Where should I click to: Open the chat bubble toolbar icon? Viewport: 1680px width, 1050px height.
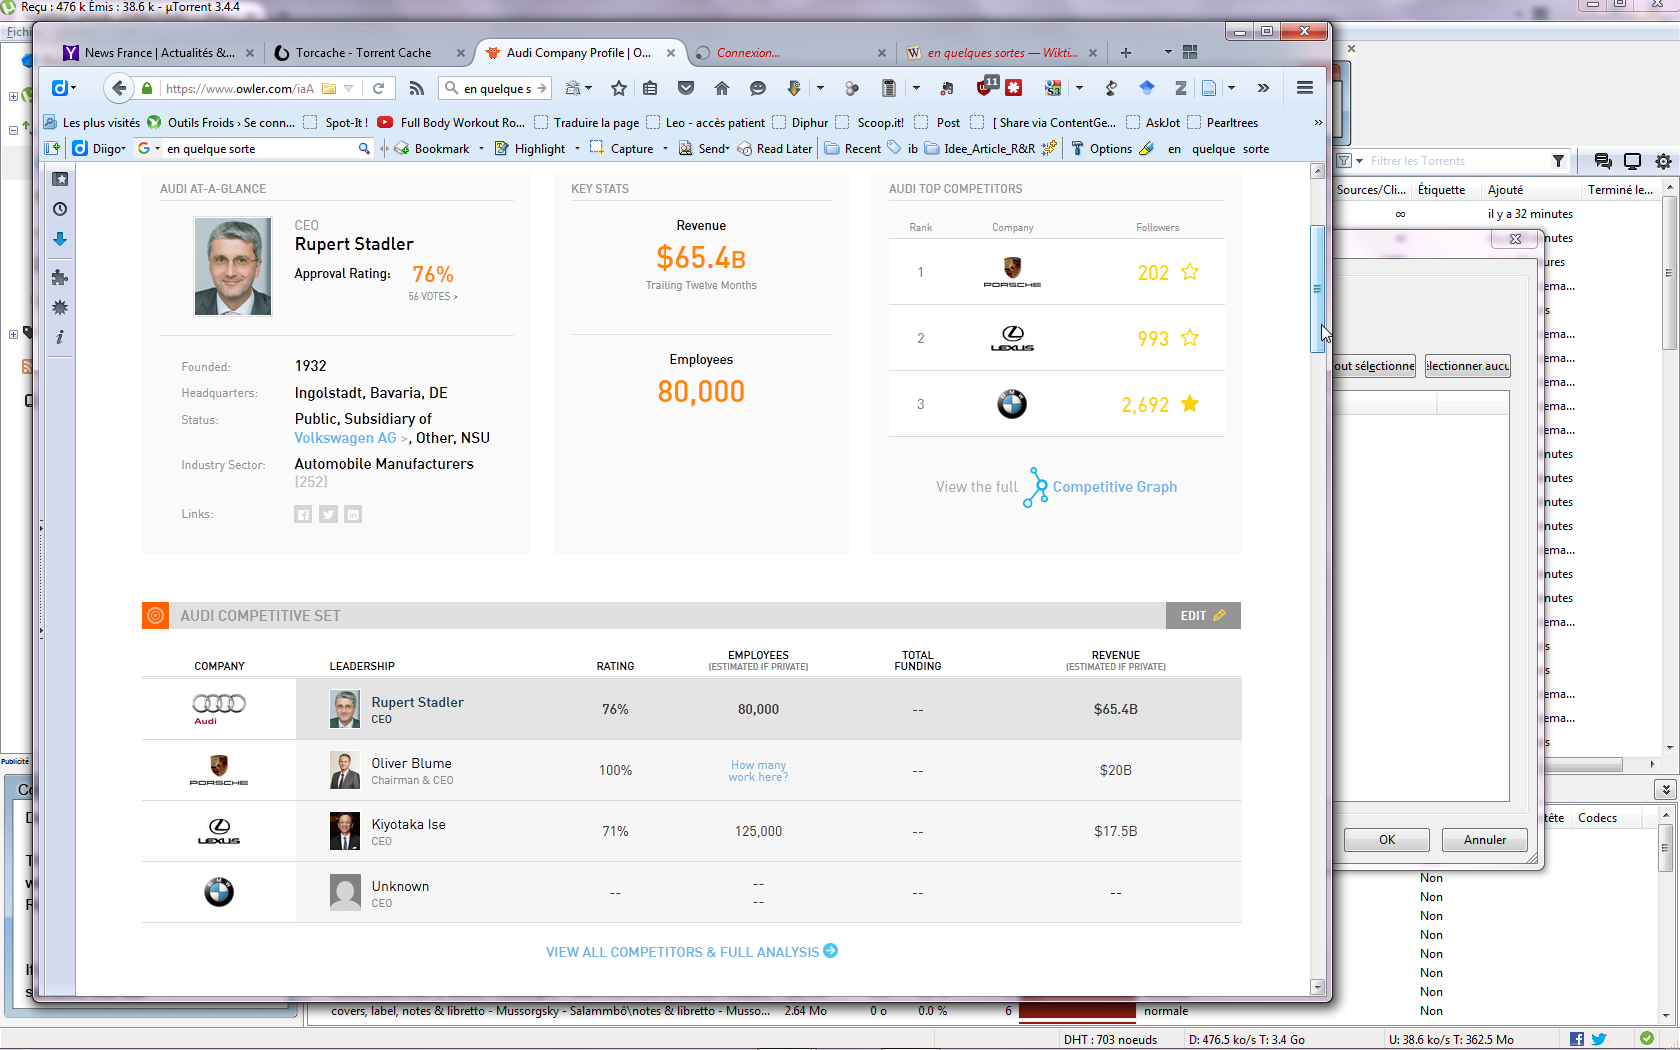pos(758,88)
